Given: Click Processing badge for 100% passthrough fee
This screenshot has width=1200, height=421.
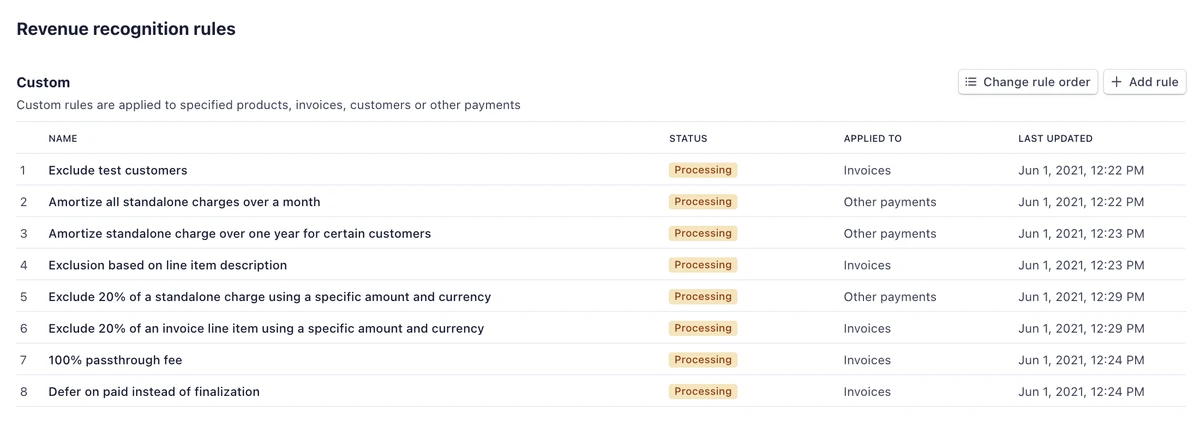Looking at the screenshot, I should pos(703,360).
